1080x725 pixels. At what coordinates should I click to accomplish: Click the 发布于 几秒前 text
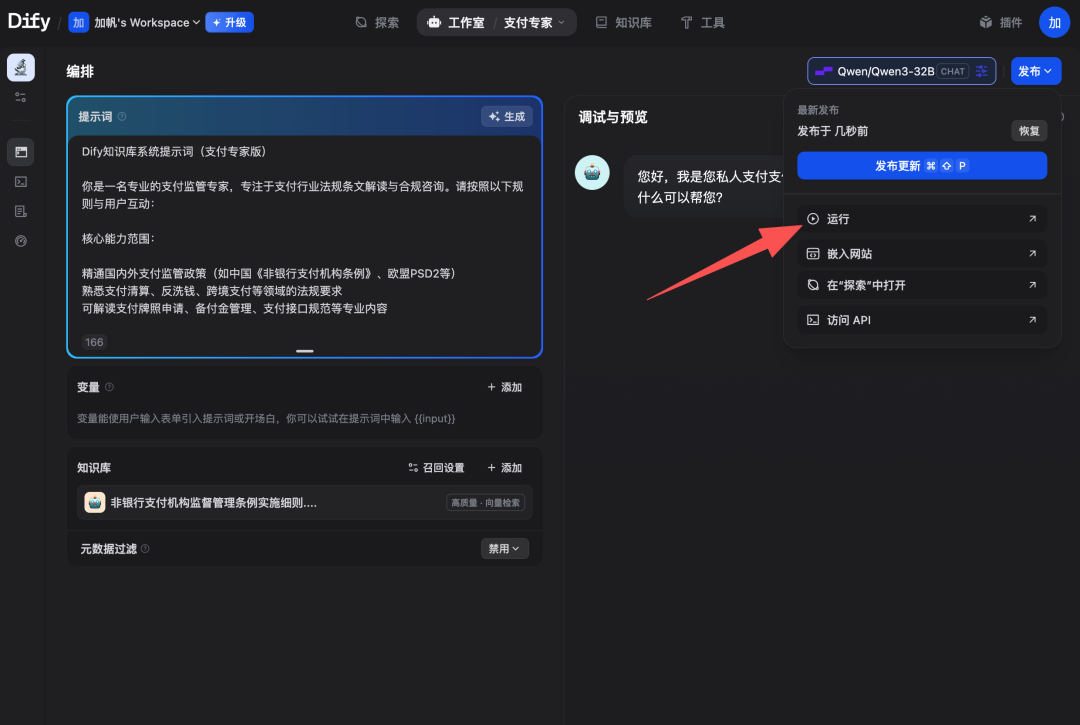(x=833, y=131)
